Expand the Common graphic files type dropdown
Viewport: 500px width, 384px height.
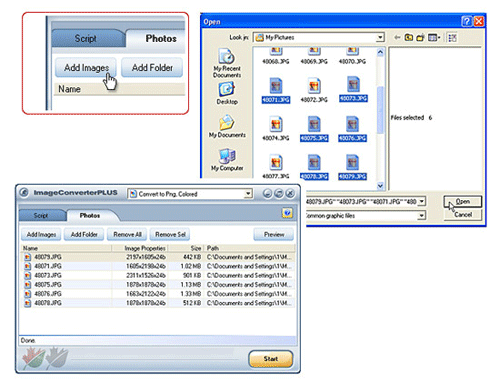pyautogui.click(x=422, y=216)
